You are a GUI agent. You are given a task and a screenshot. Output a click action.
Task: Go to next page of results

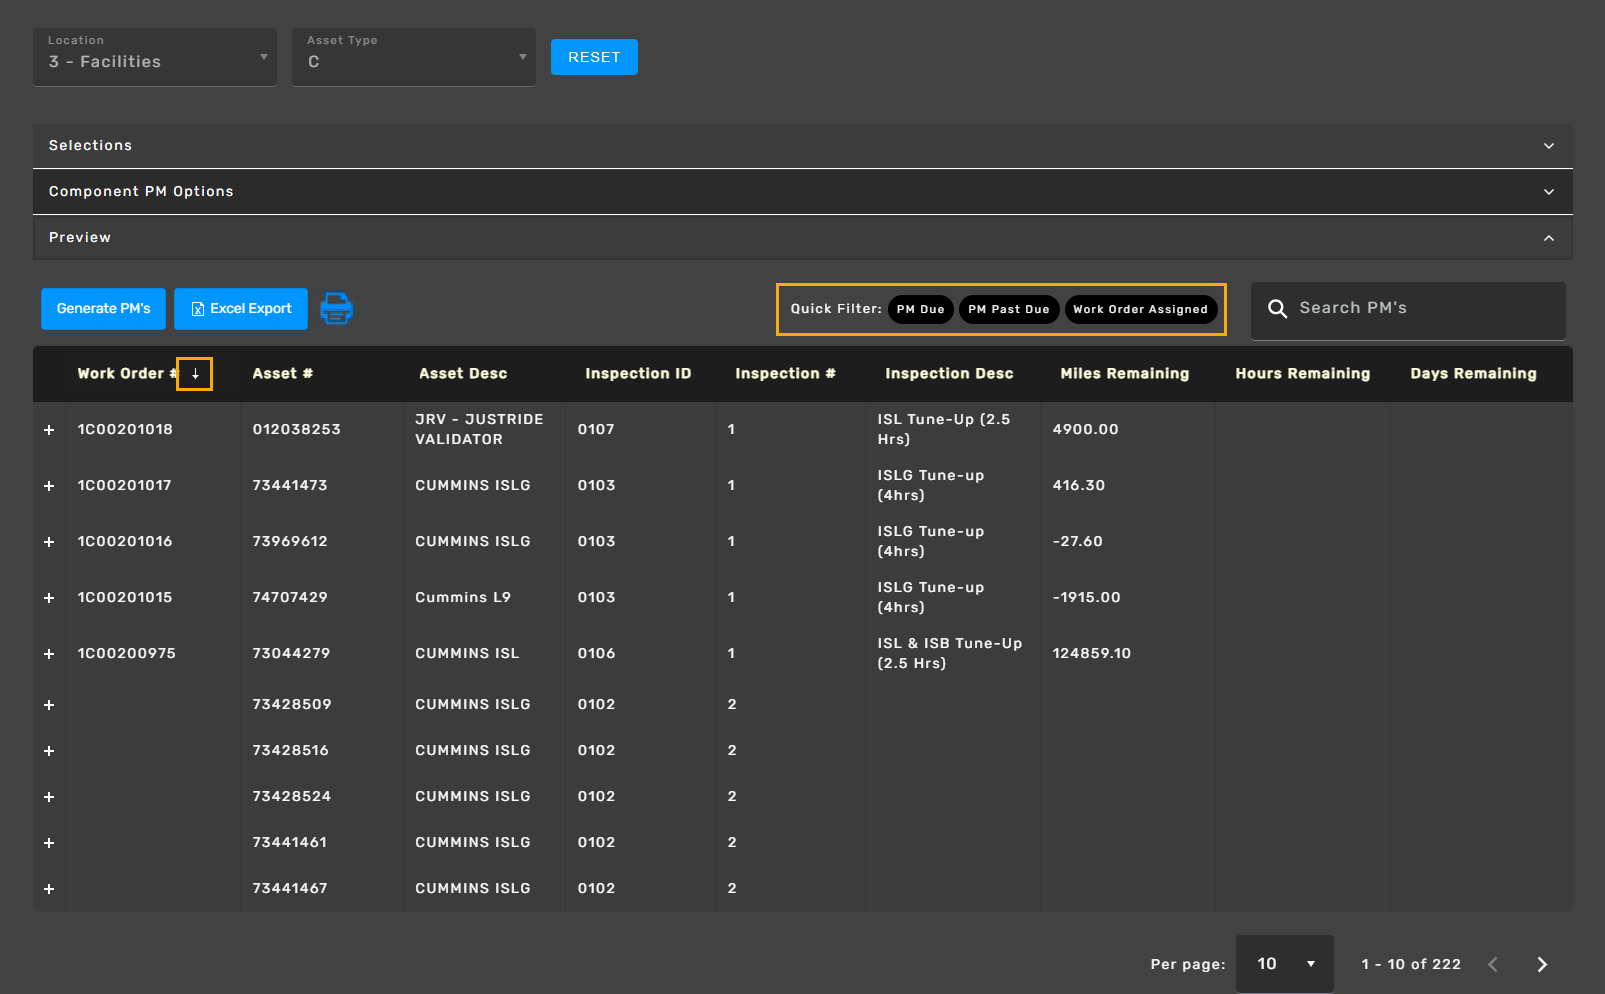click(x=1541, y=964)
